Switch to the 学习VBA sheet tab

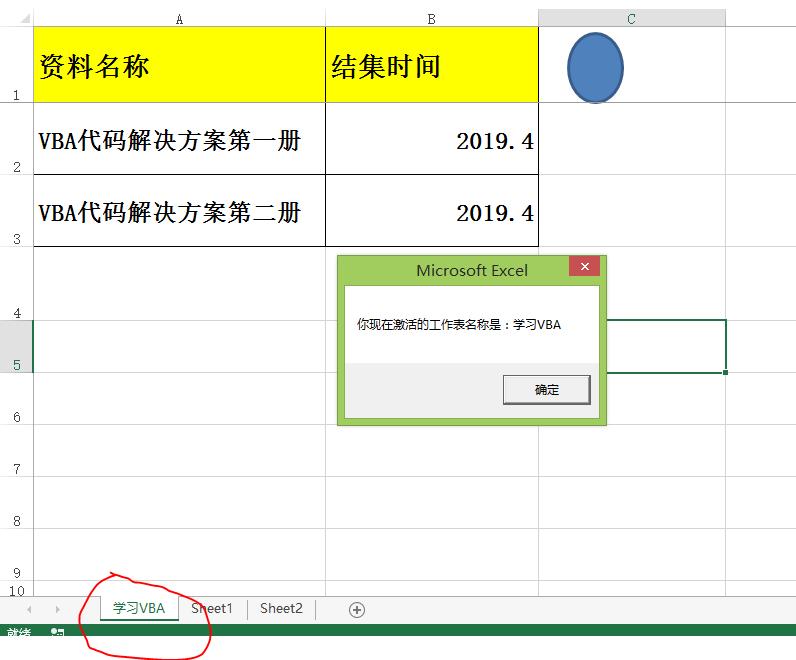pyautogui.click(x=139, y=608)
